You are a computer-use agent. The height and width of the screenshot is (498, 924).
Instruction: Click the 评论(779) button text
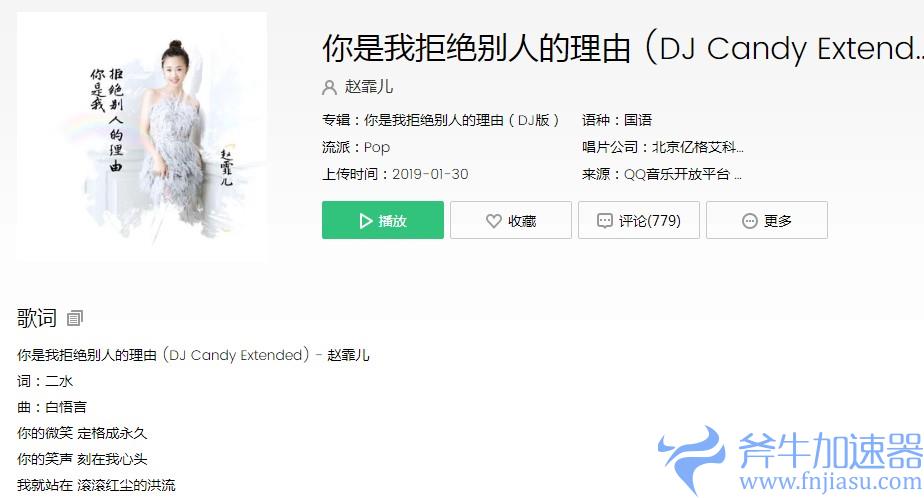click(649, 220)
